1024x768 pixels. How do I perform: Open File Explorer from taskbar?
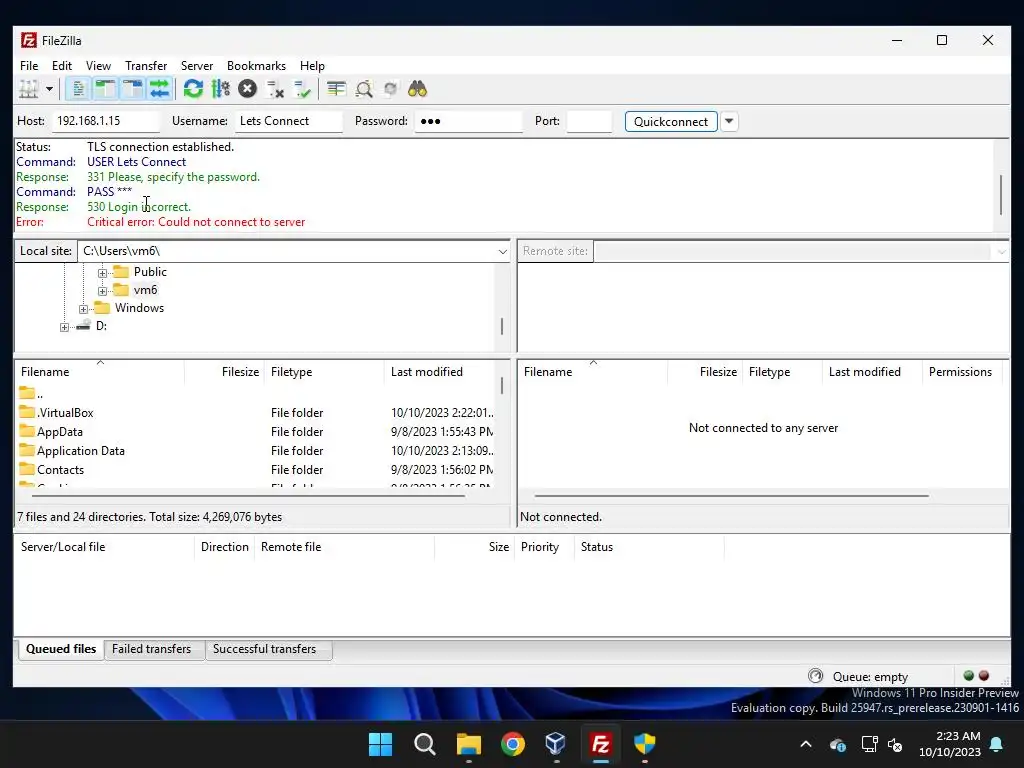468,744
